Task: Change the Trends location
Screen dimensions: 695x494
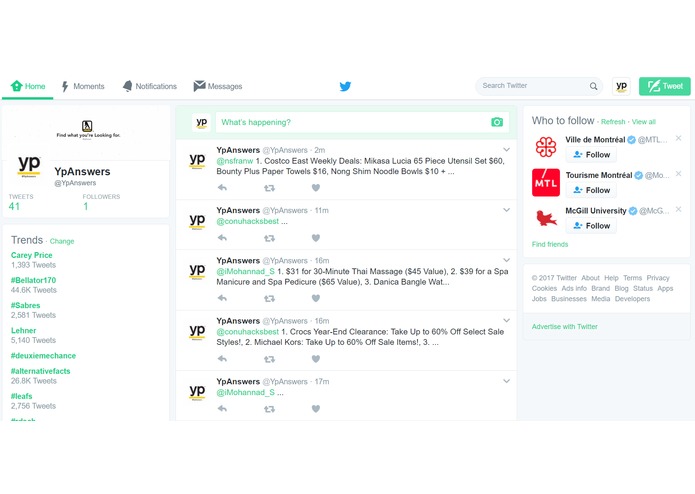Action: (62, 241)
